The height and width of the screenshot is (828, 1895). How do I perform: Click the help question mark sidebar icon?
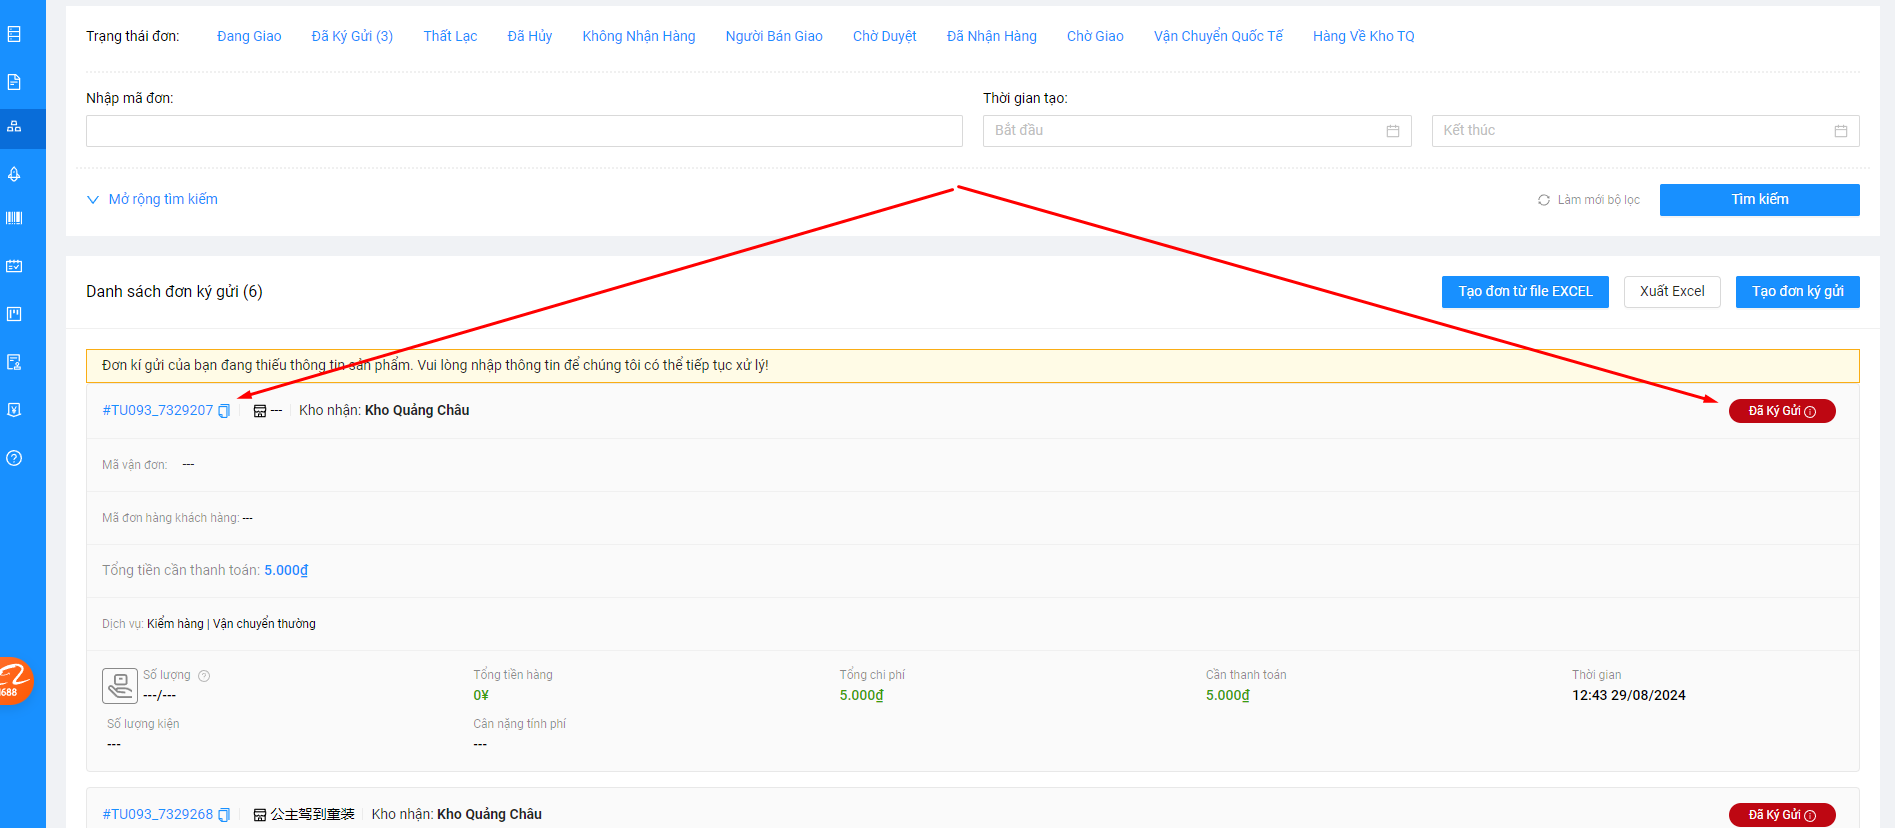tap(14, 458)
